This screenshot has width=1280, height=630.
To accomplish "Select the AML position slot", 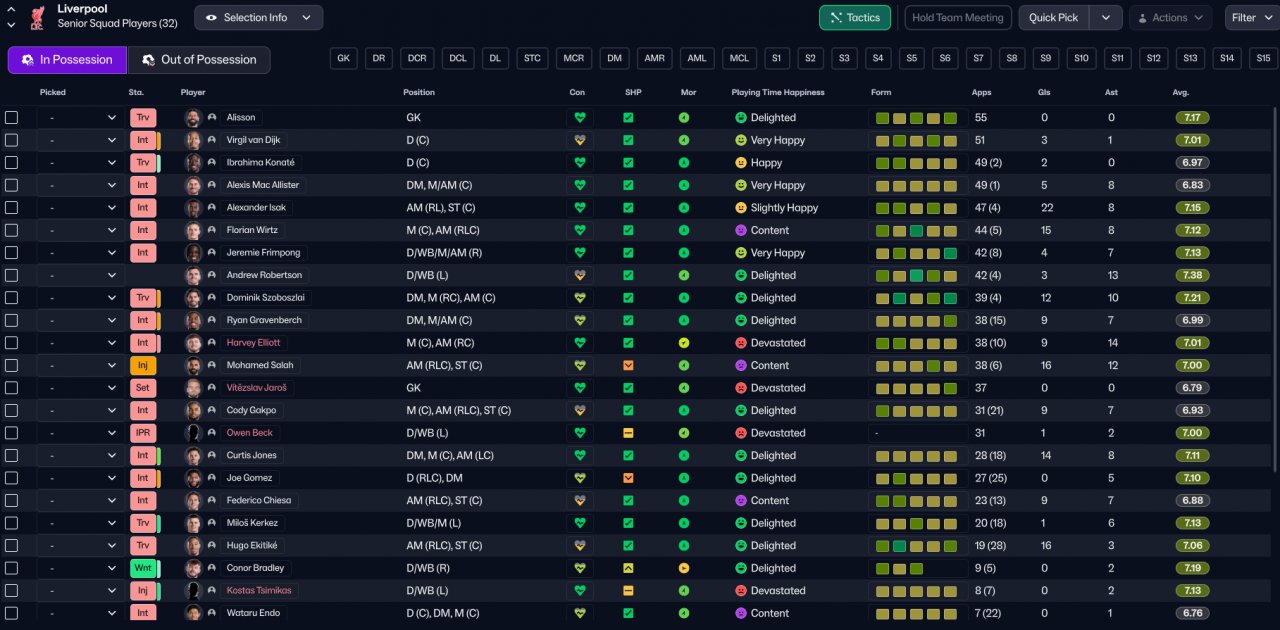I will (697, 58).
